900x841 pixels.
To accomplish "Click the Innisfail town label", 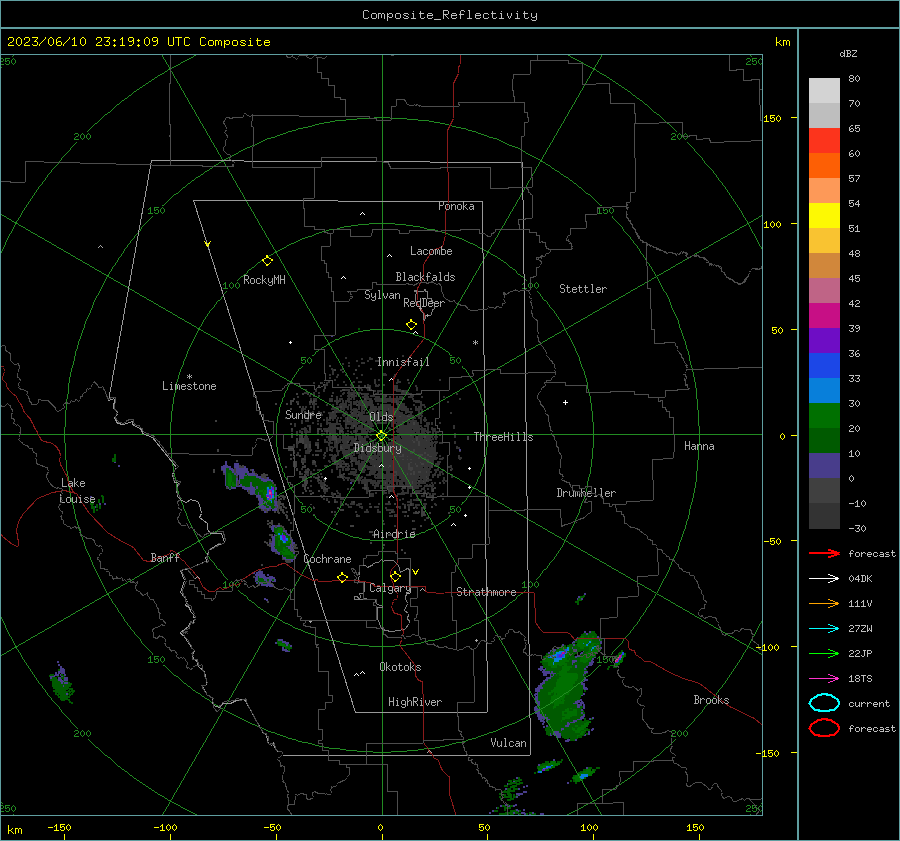I will click(403, 362).
